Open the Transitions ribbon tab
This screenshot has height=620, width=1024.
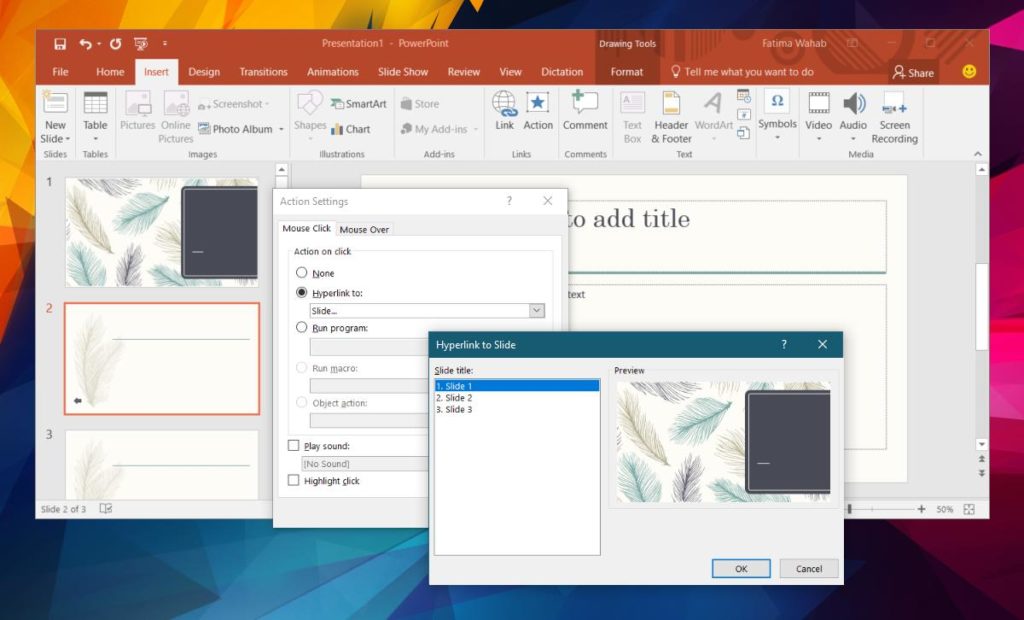[263, 71]
